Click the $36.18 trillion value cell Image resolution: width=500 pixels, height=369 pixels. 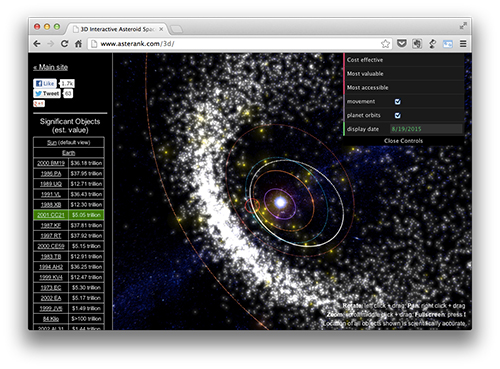click(86, 163)
